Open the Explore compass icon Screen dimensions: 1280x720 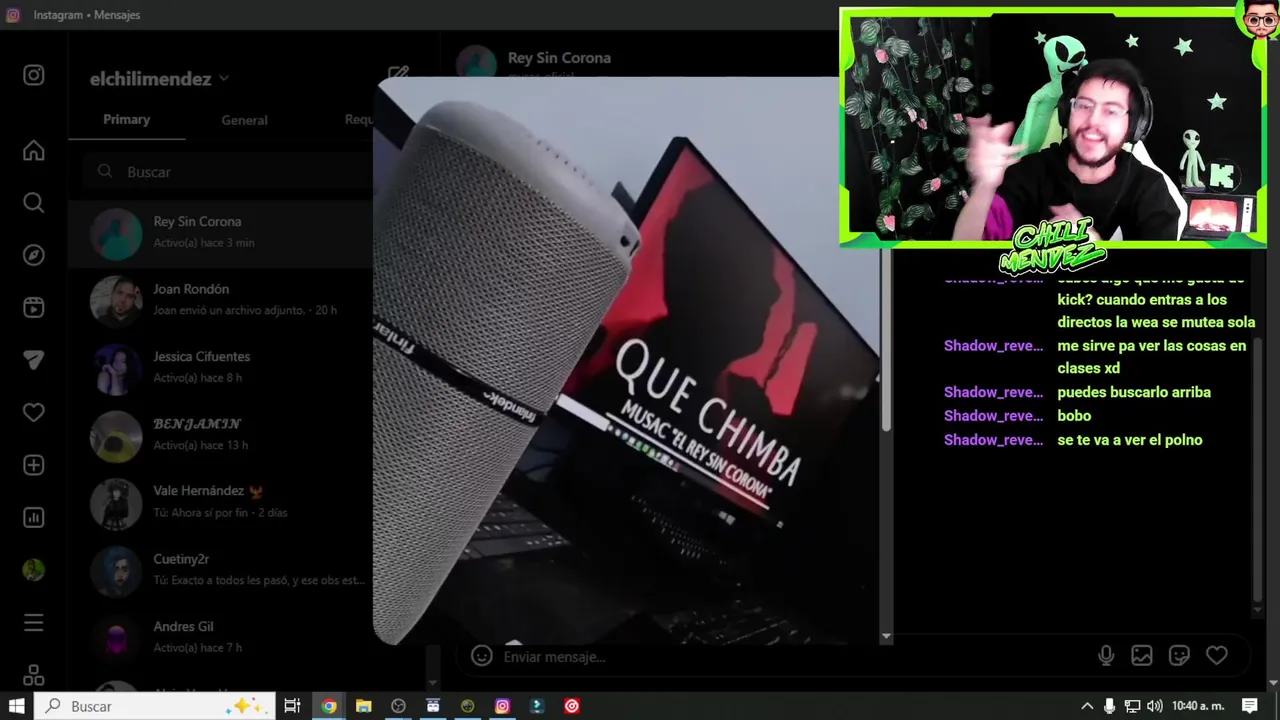tap(33, 255)
